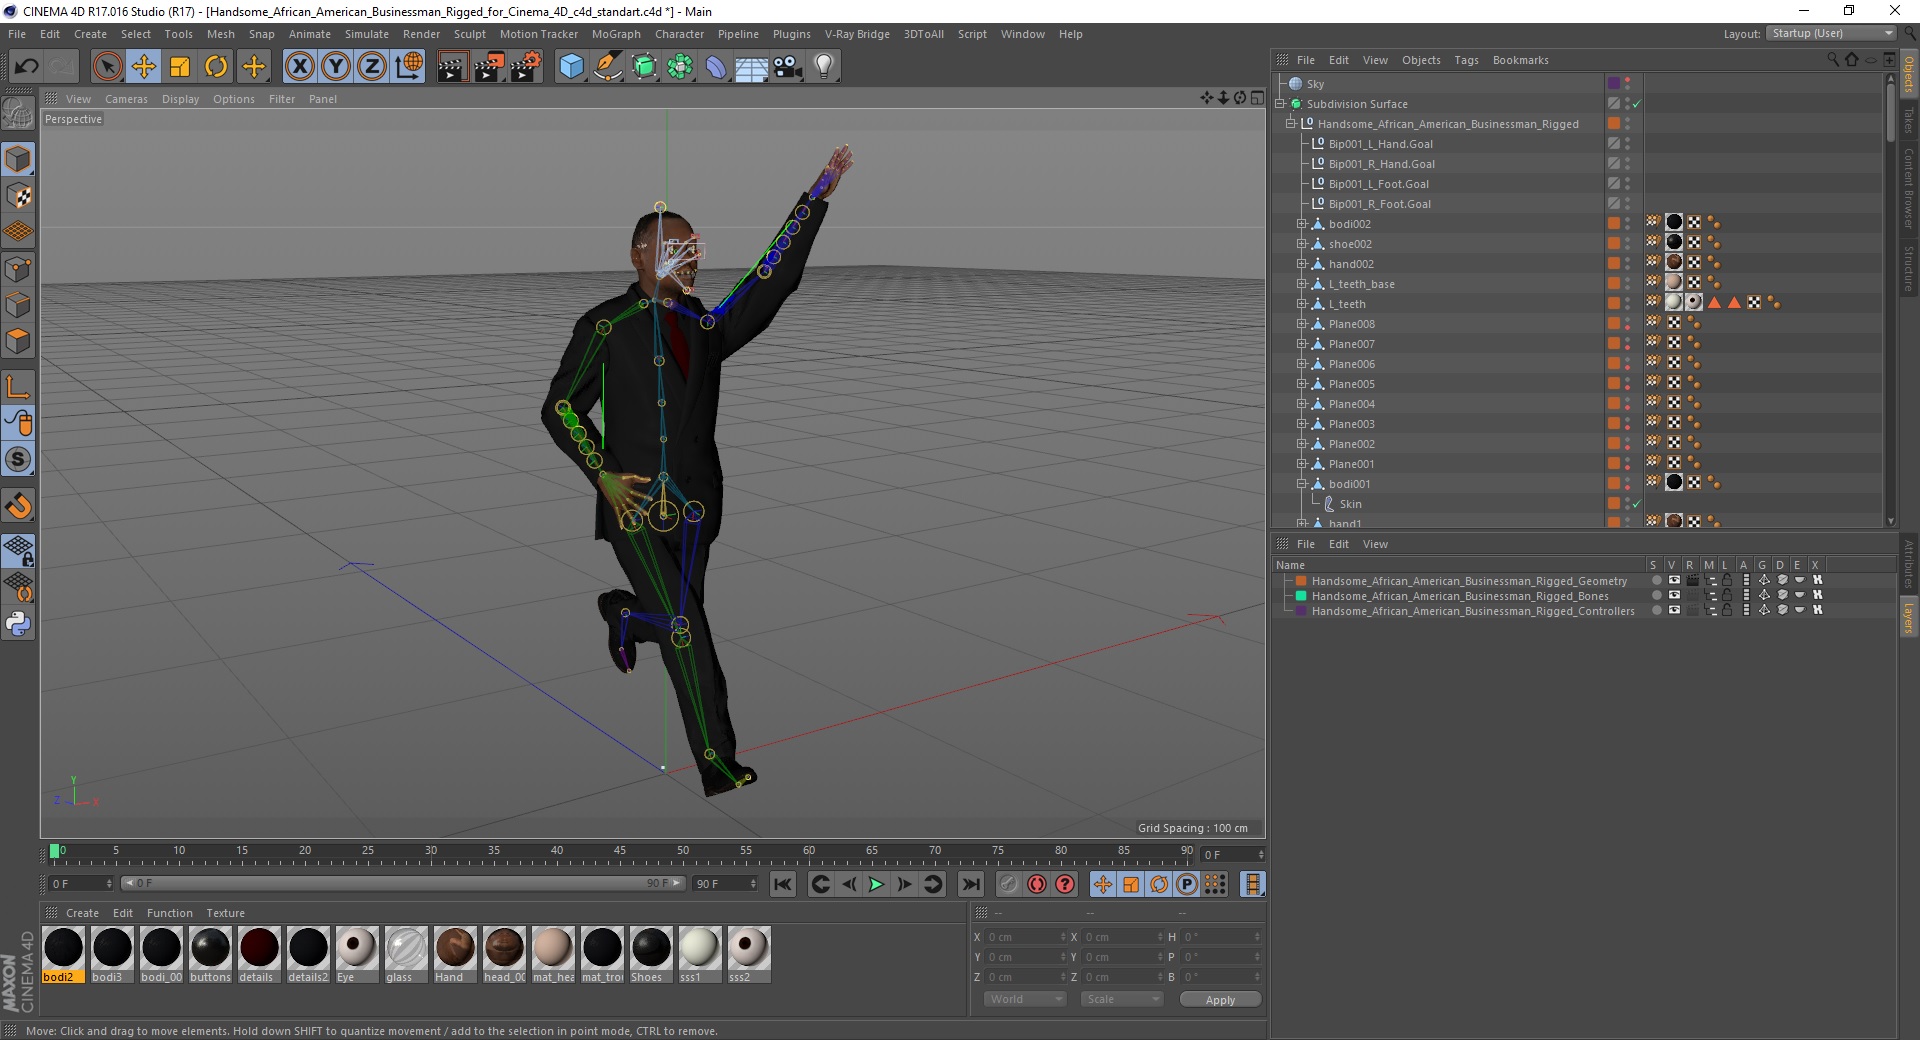Toggle visibility of Bones layer

pyautogui.click(x=1674, y=595)
